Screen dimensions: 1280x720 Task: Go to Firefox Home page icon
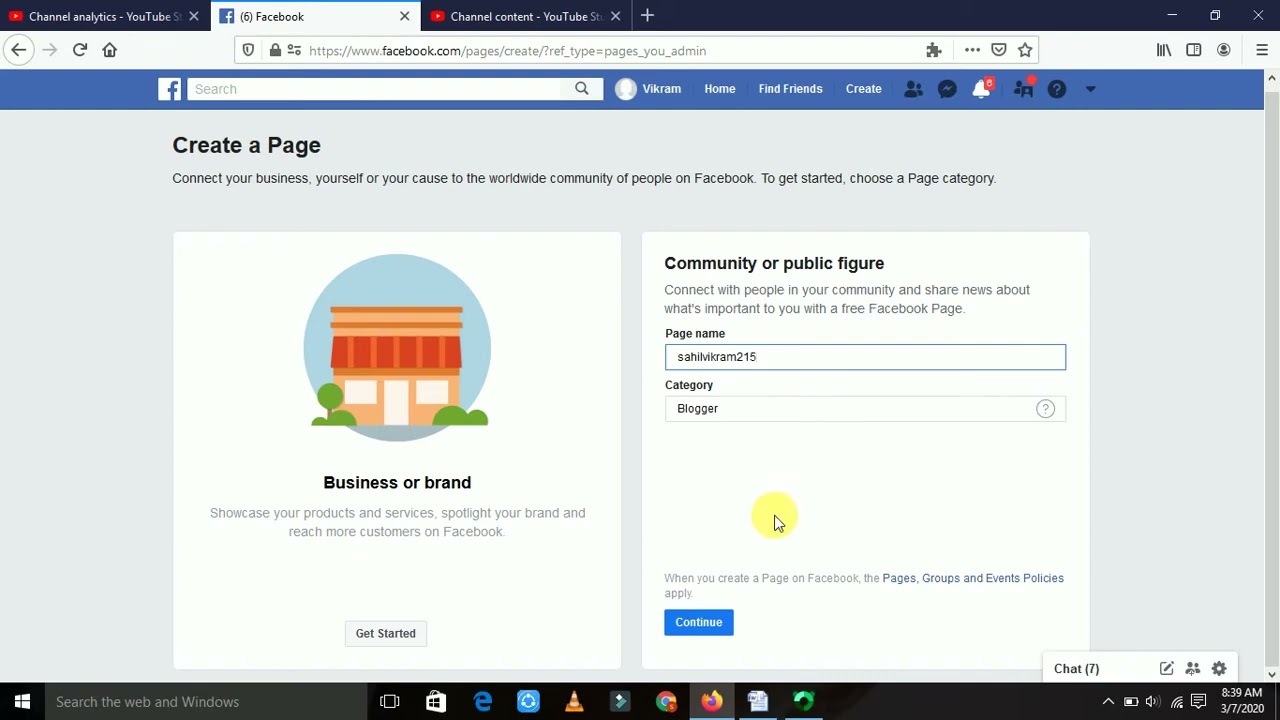click(x=110, y=50)
